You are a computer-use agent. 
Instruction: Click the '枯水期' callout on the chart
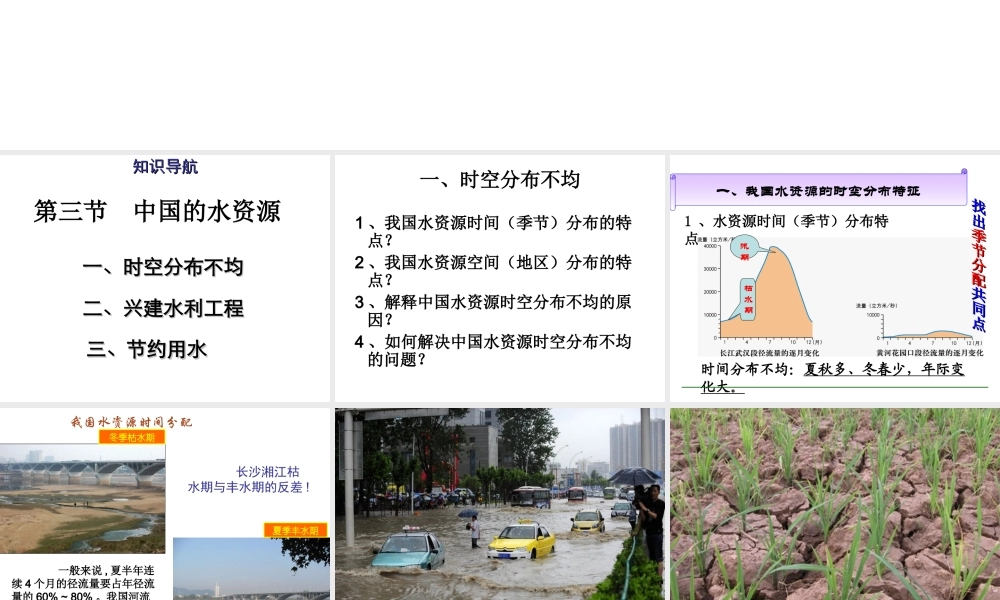pos(747,299)
